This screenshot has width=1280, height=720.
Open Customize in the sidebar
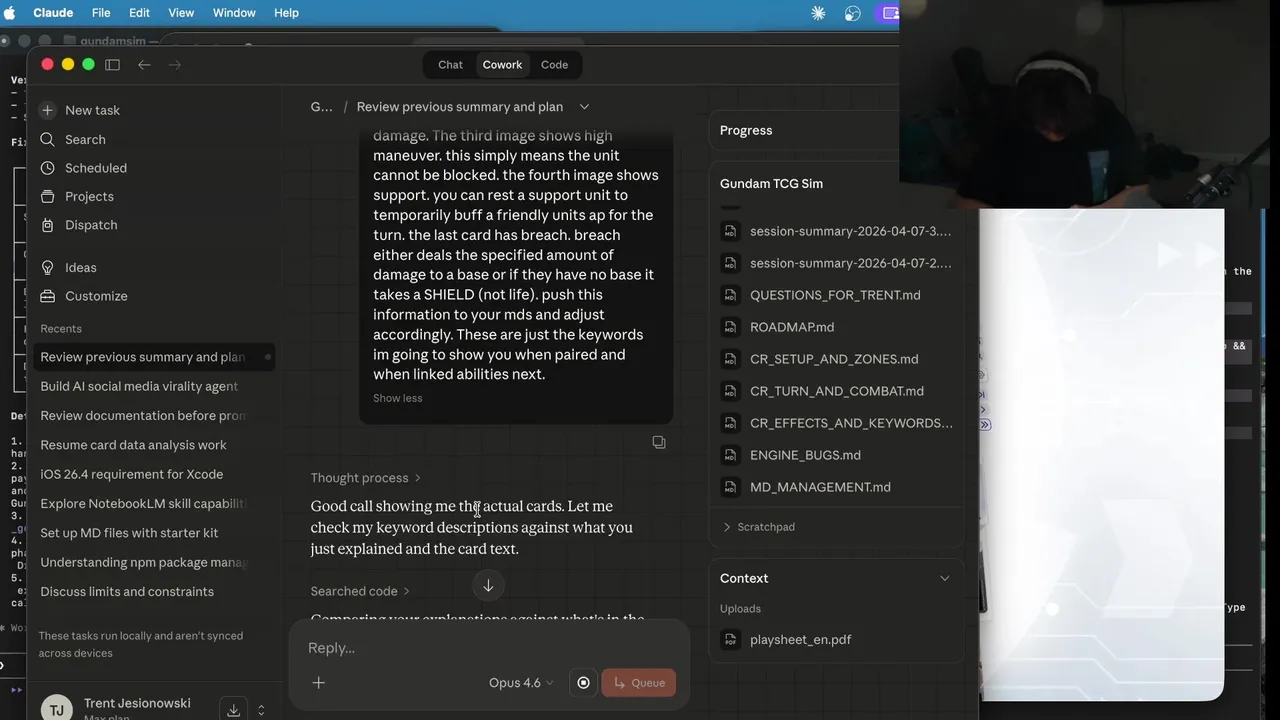pos(96,296)
